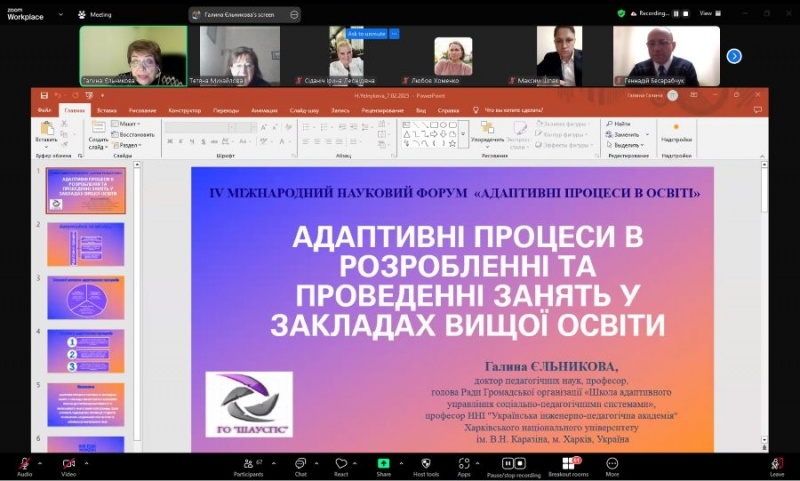Select slide 3 thumbnail in panel
The width and height of the screenshot is (800, 481).
(86, 297)
